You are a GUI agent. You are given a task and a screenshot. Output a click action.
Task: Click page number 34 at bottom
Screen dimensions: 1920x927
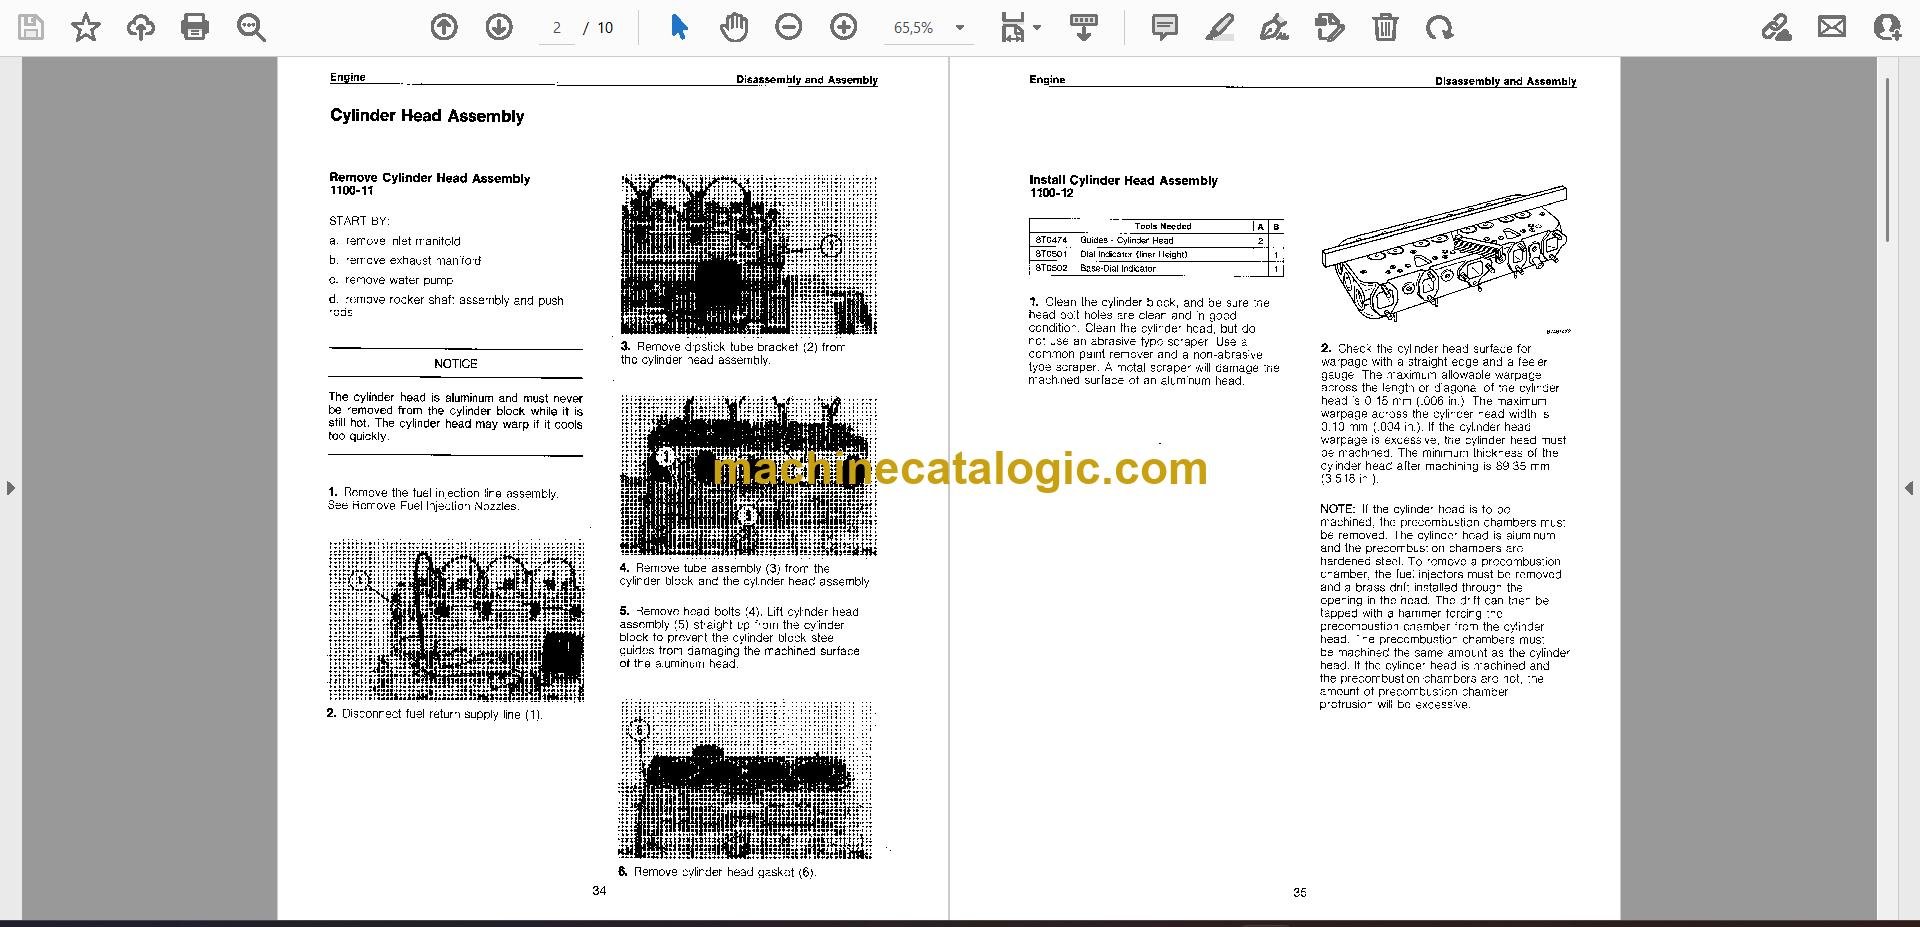599,891
